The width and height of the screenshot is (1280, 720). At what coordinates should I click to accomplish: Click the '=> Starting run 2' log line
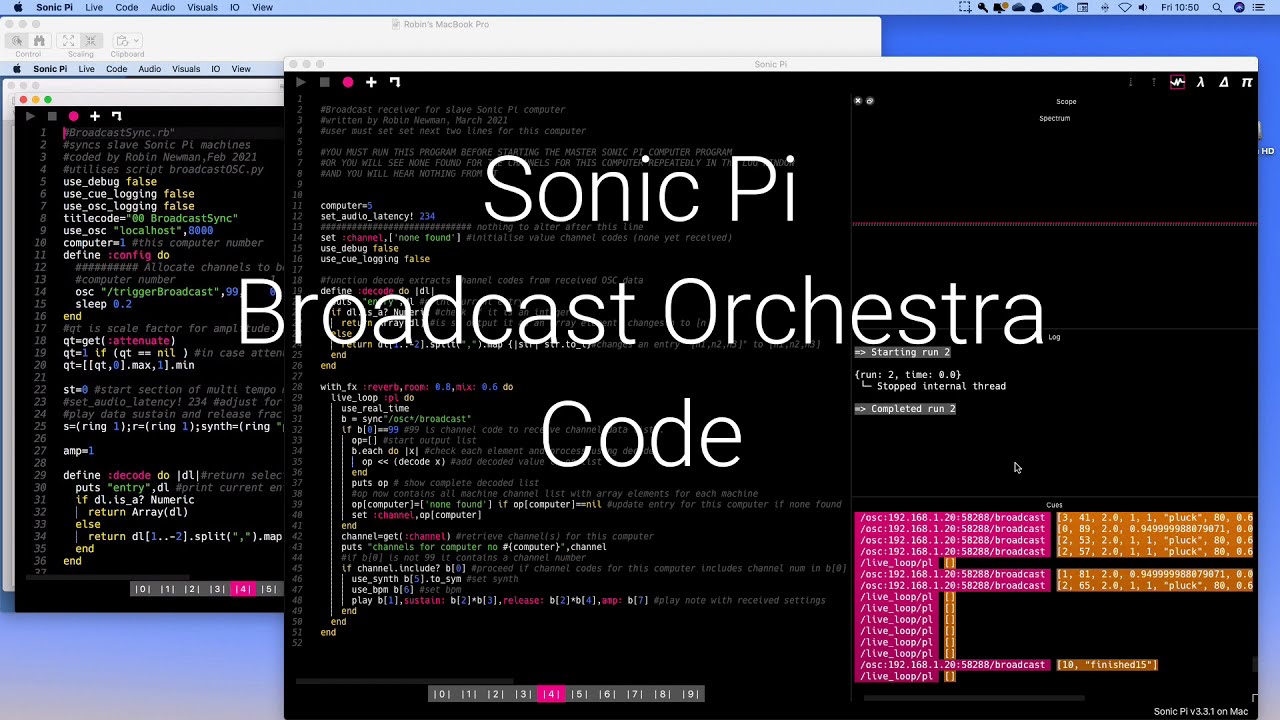point(902,352)
